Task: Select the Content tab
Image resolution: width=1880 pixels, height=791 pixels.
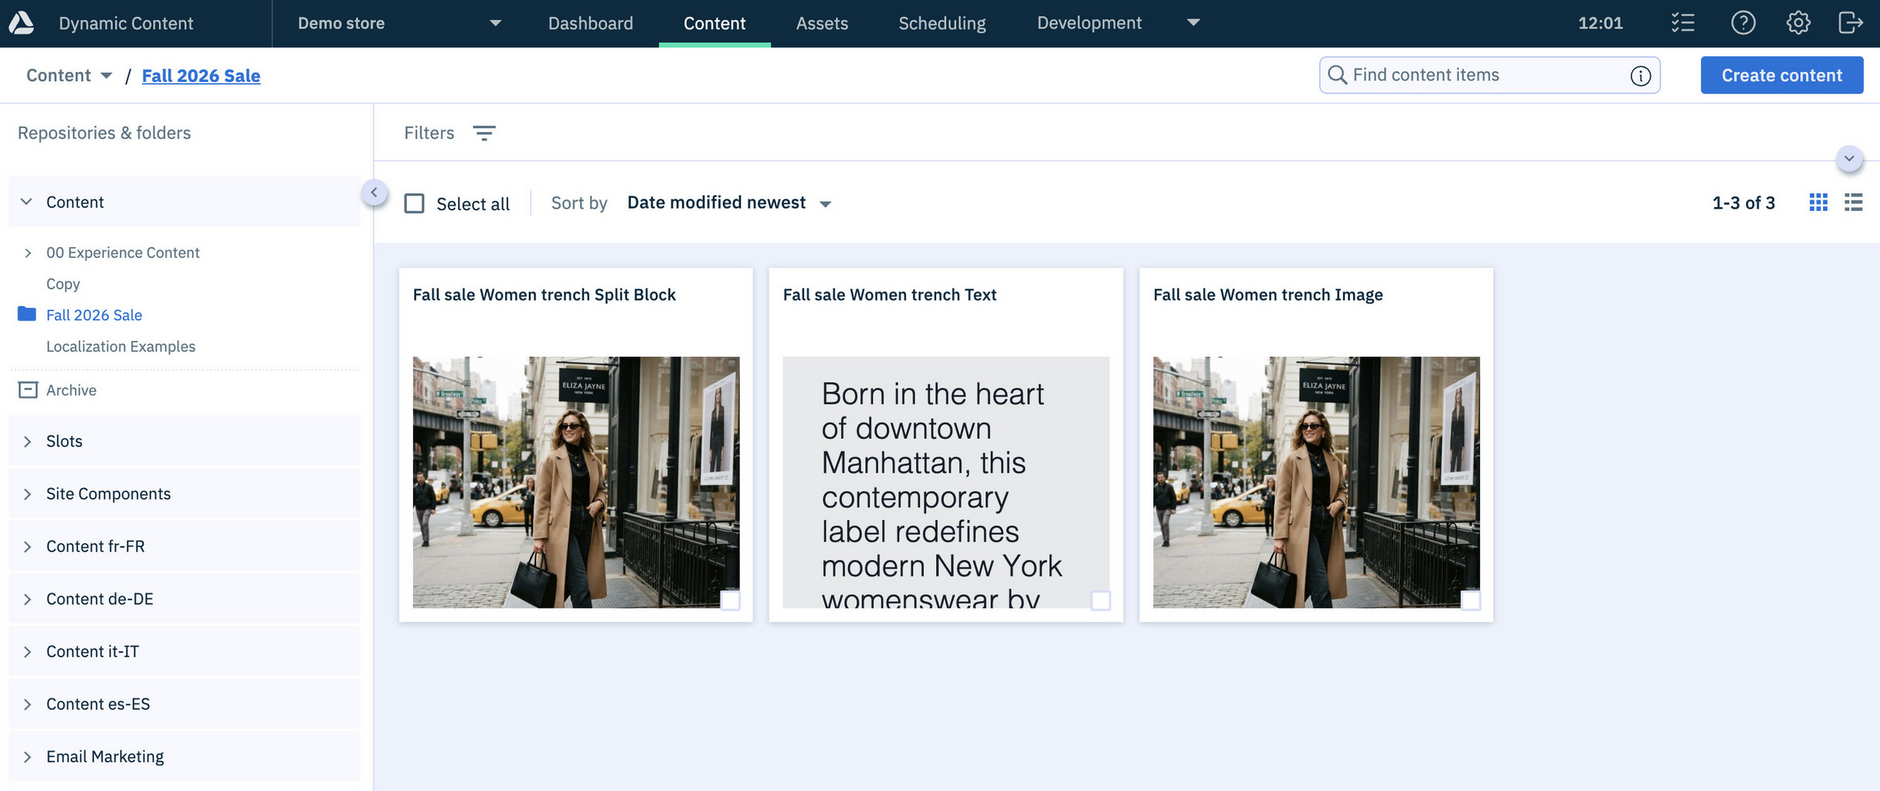Action: tap(715, 23)
